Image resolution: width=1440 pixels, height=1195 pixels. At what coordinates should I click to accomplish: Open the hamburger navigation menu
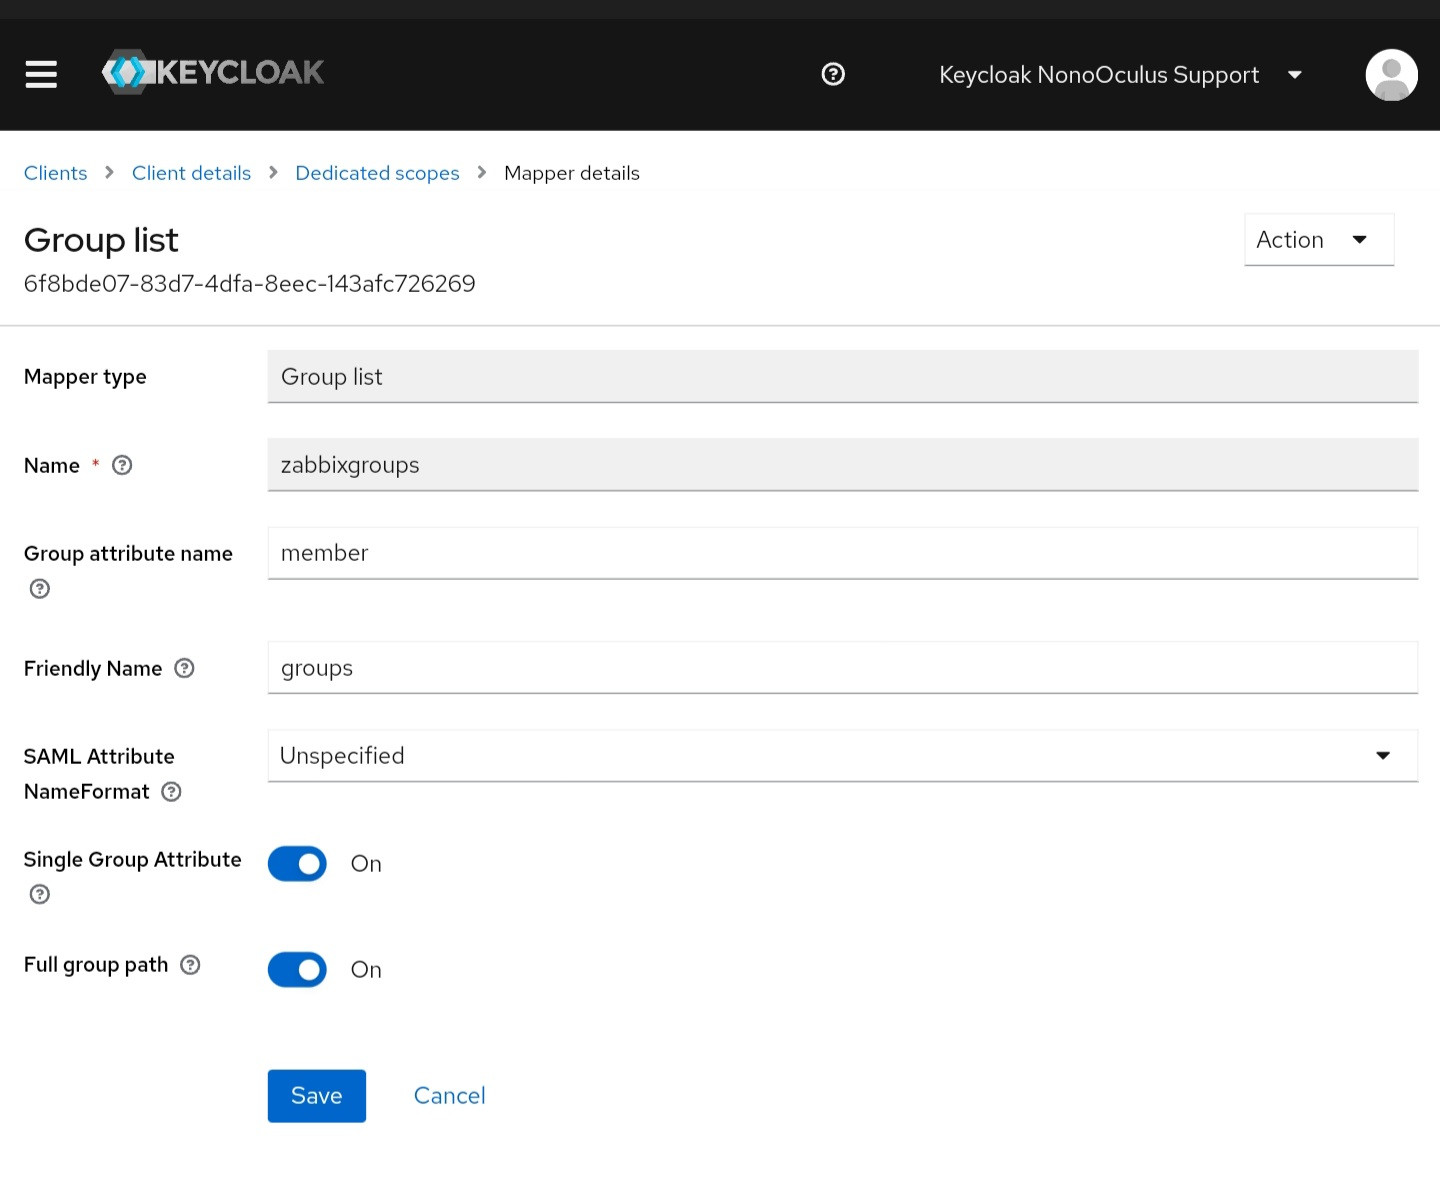point(41,74)
